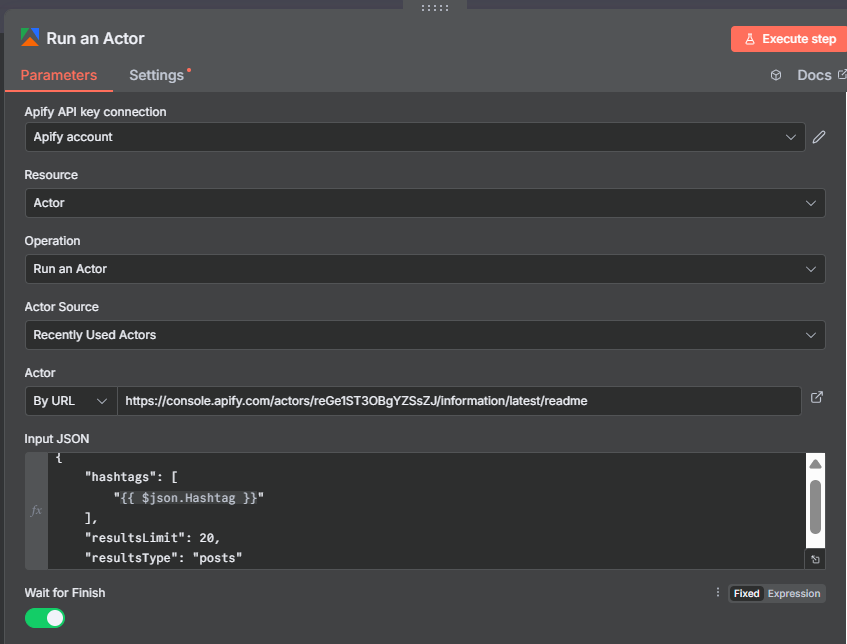The width and height of the screenshot is (847, 644).
Task: Click the Execute step button
Action: click(789, 39)
